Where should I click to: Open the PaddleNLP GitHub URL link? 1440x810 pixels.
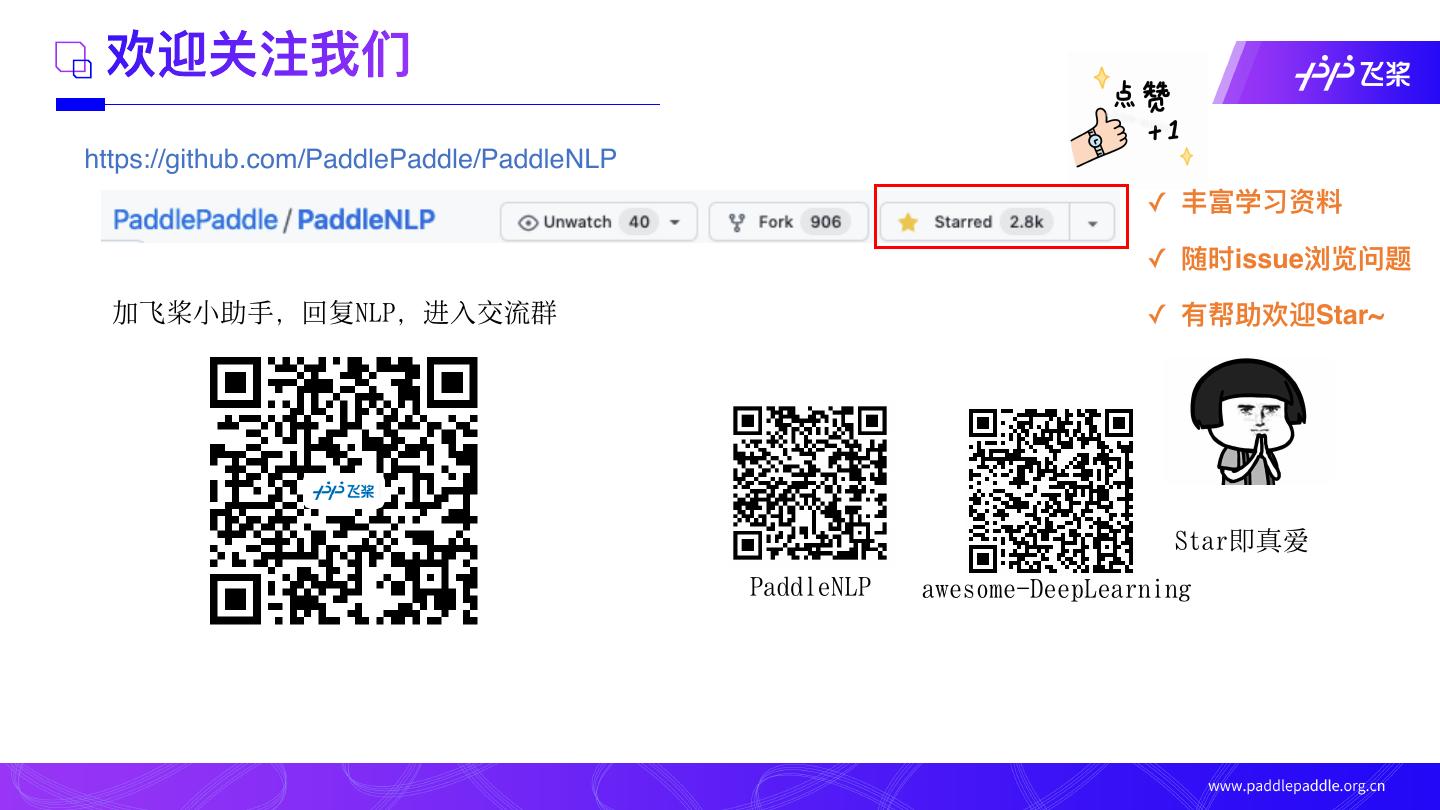tap(351, 159)
